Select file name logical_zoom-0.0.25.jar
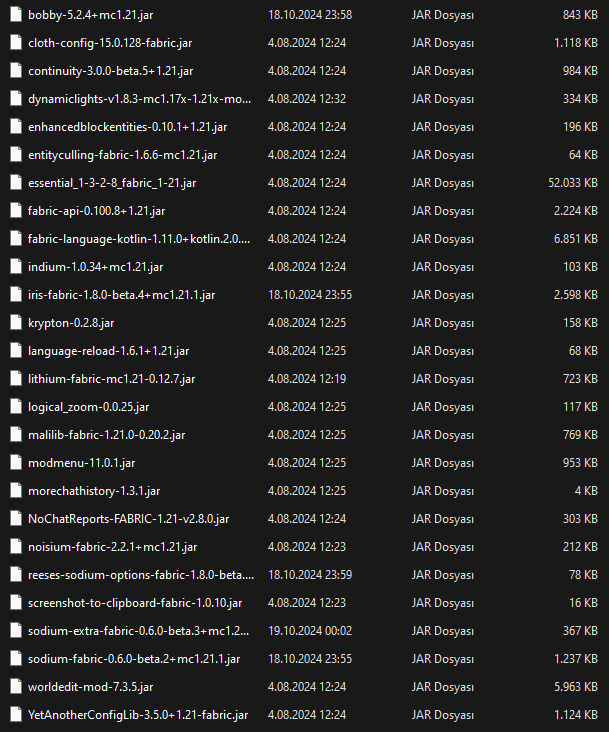 pos(89,407)
